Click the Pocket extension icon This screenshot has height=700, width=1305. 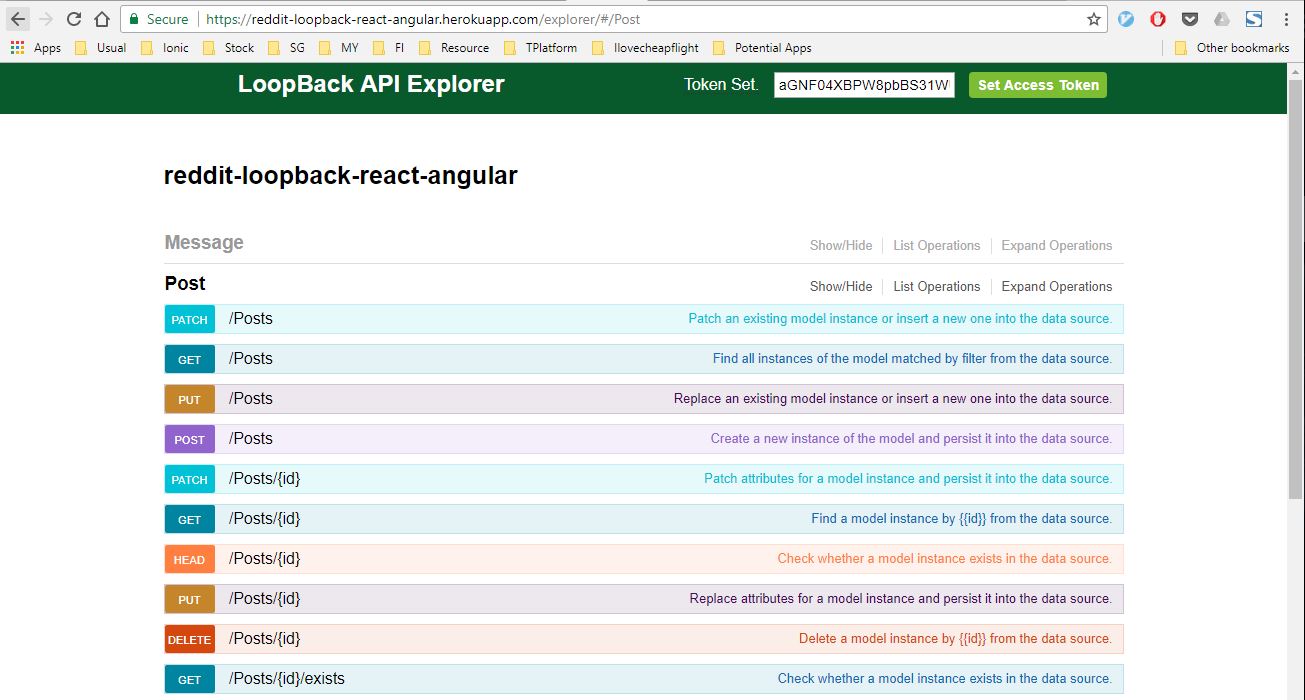point(1190,19)
